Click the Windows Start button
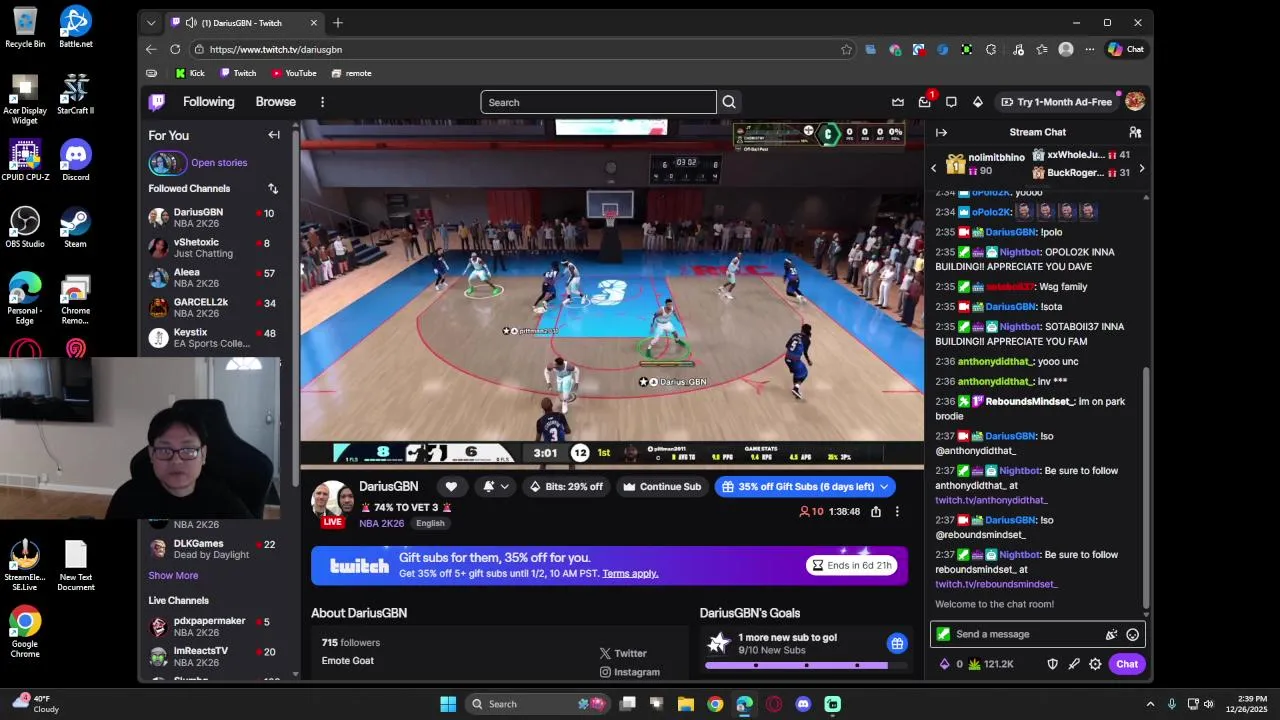The height and width of the screenshot is (720, 1280). tap(448, 704)
